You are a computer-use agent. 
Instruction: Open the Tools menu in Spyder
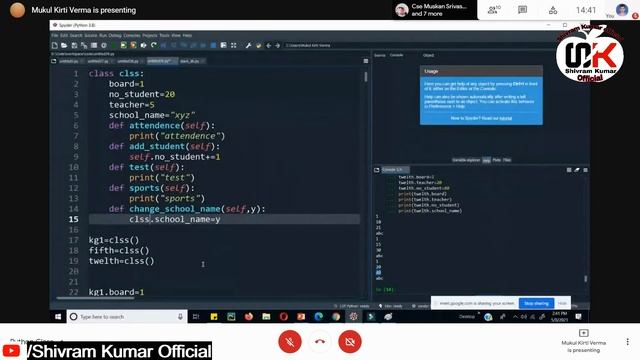click(x=164, y=36)
